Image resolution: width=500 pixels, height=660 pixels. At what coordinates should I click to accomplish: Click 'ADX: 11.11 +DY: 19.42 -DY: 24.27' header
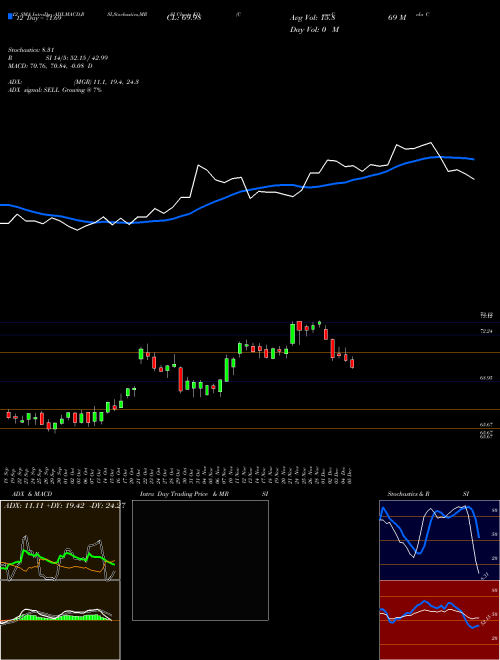tap(65, 506)
